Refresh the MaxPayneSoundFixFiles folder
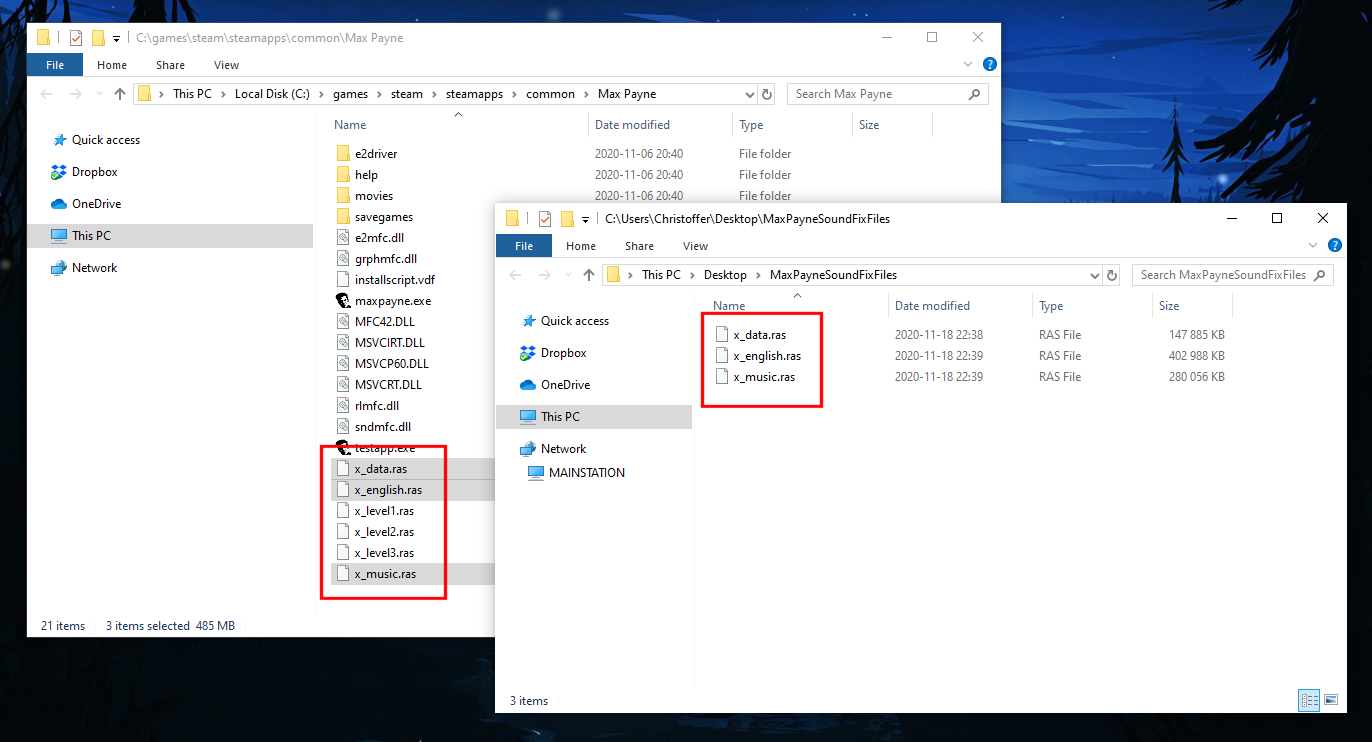Viewport: 1372px width, 742px height. click(1111, 274)
